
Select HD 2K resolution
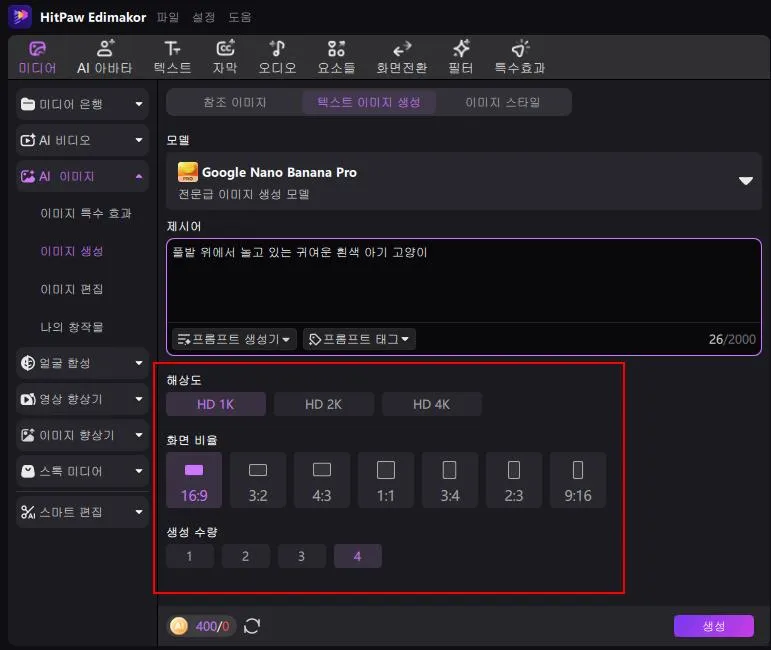(x=324, y=404)
